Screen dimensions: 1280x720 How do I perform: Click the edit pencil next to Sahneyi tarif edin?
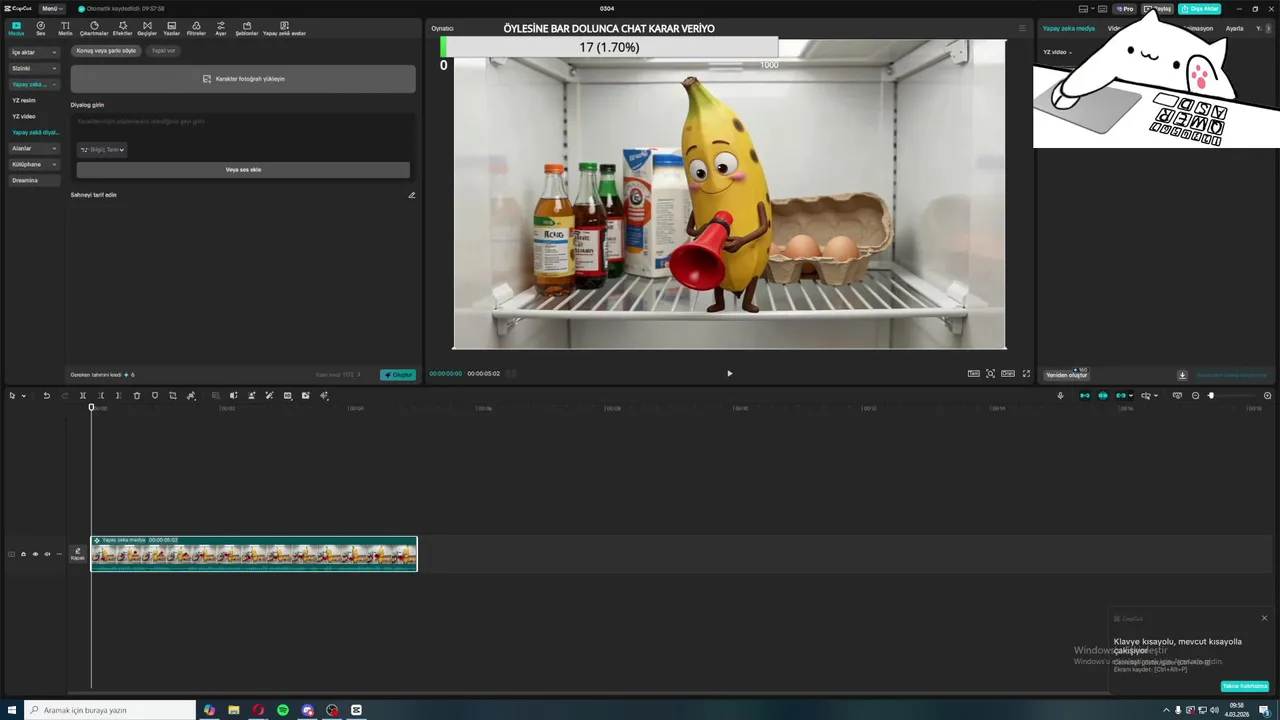[411, 195]
